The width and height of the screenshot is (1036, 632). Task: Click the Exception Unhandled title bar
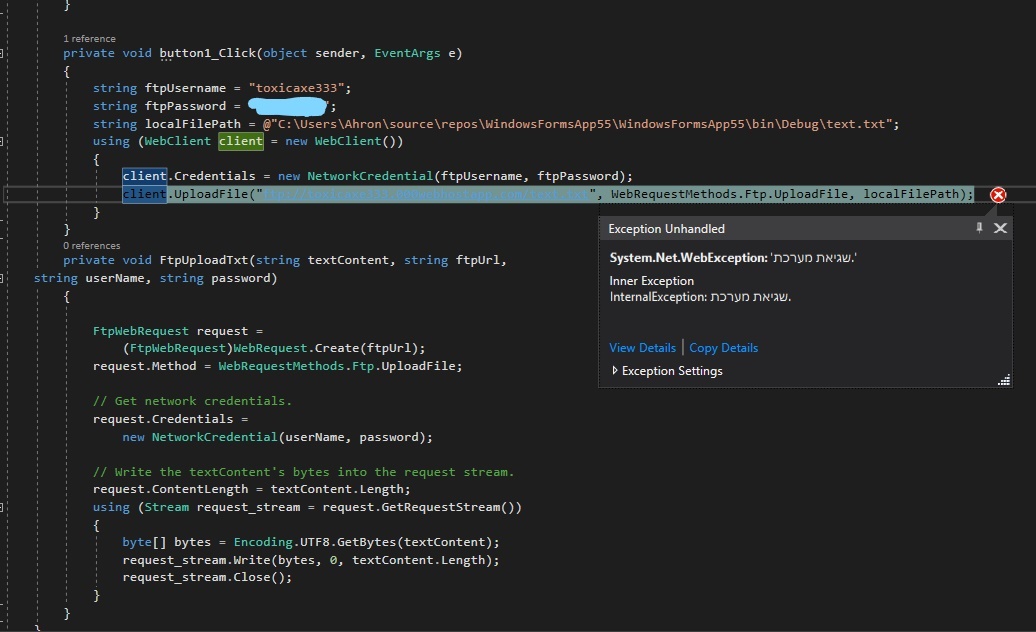780,228
